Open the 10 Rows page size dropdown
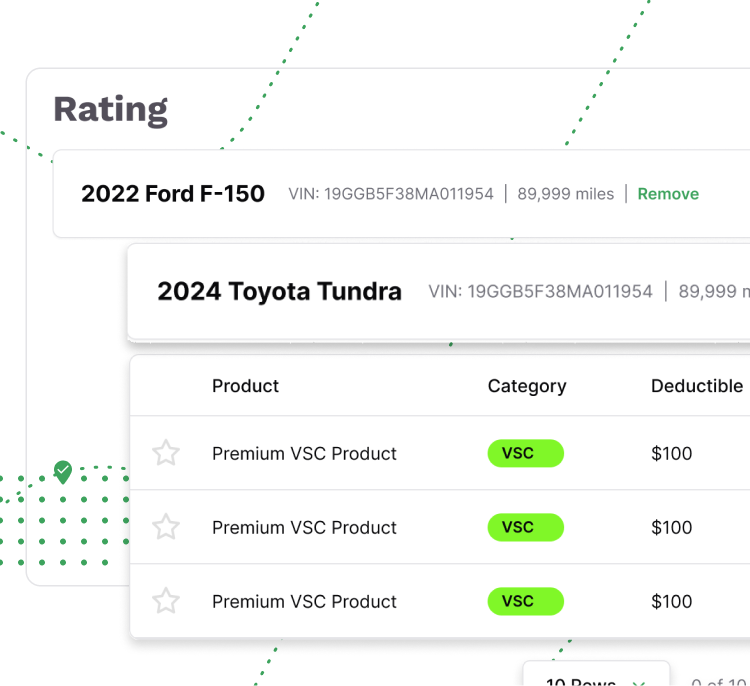Viewport: 750px width, 686px height. [x=585, y=680]
